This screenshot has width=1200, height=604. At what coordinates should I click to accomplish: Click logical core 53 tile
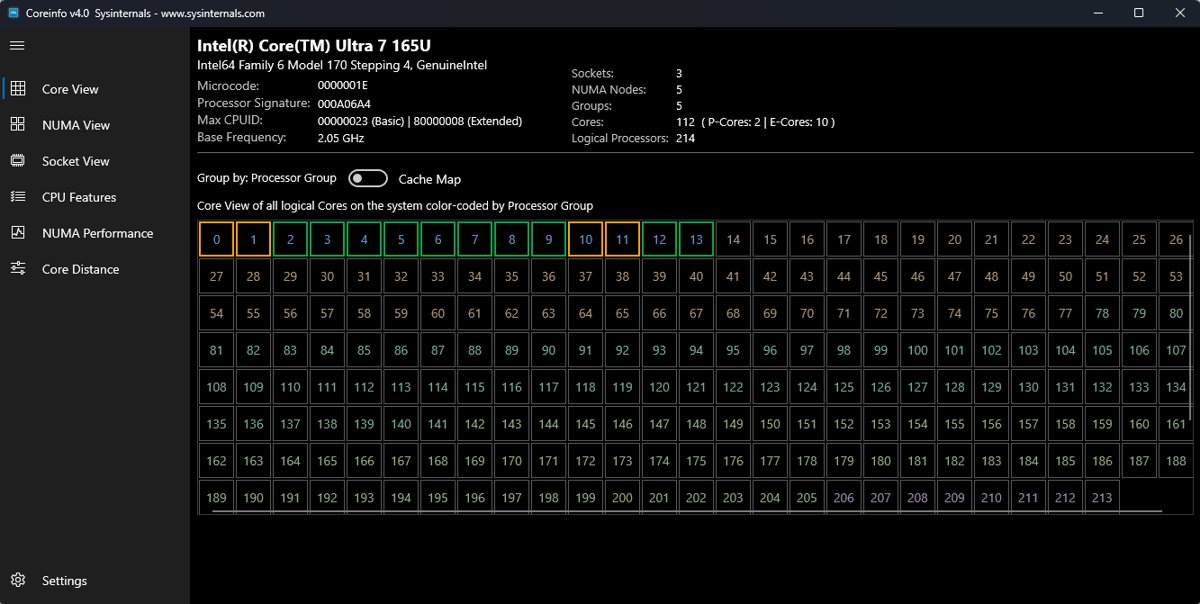pyautogui.click(x=1176, y=277)
